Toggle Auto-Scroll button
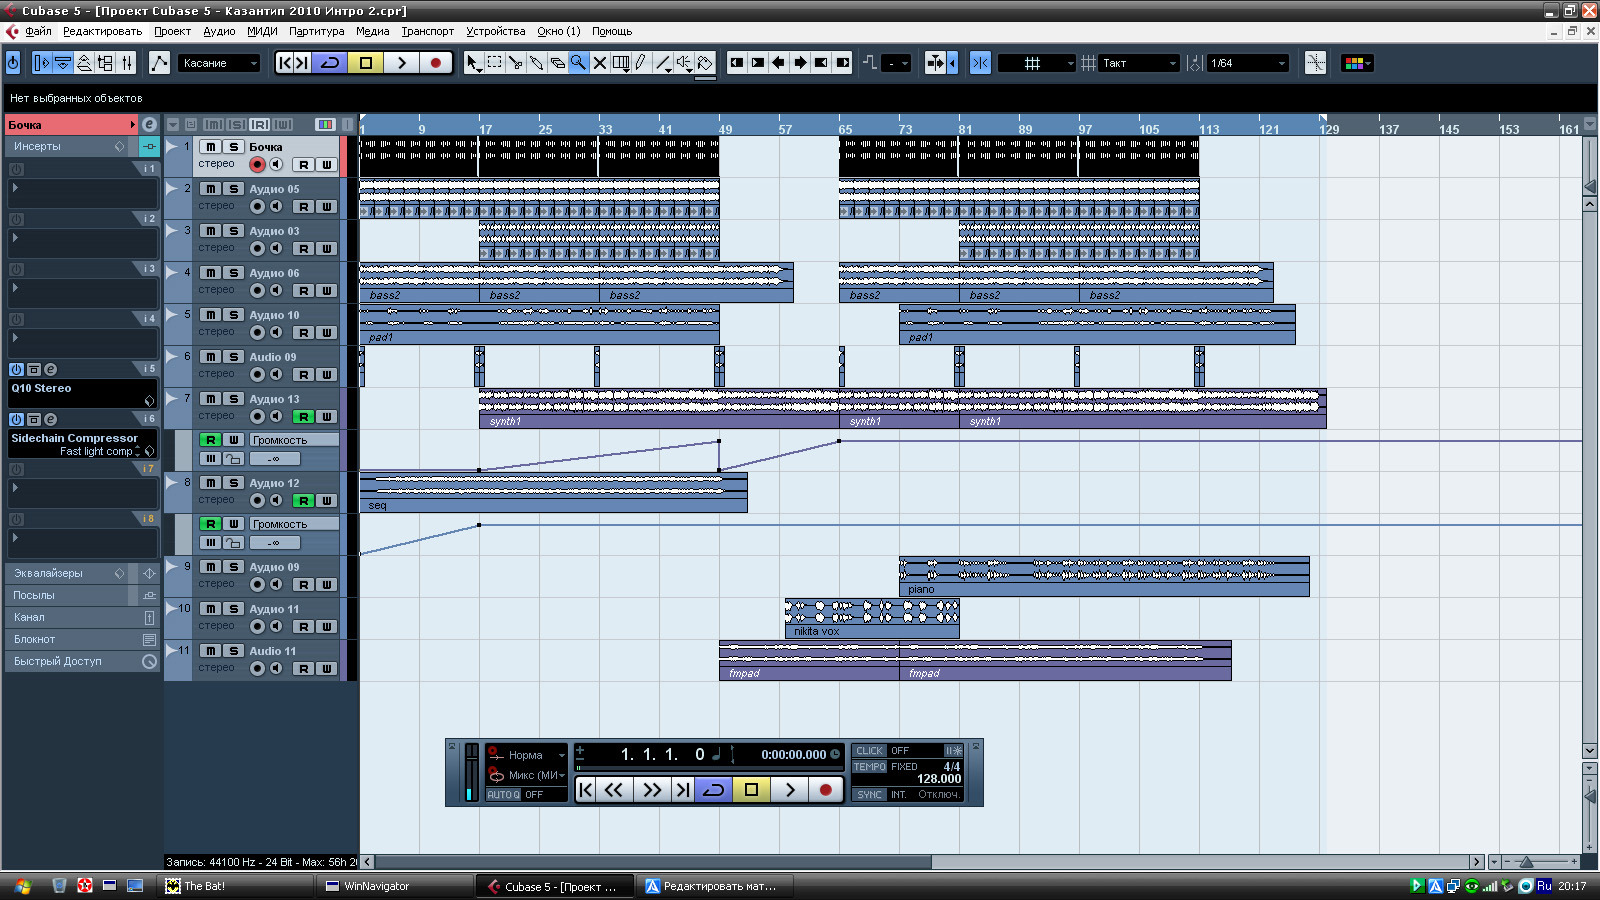 pos(935,63)
